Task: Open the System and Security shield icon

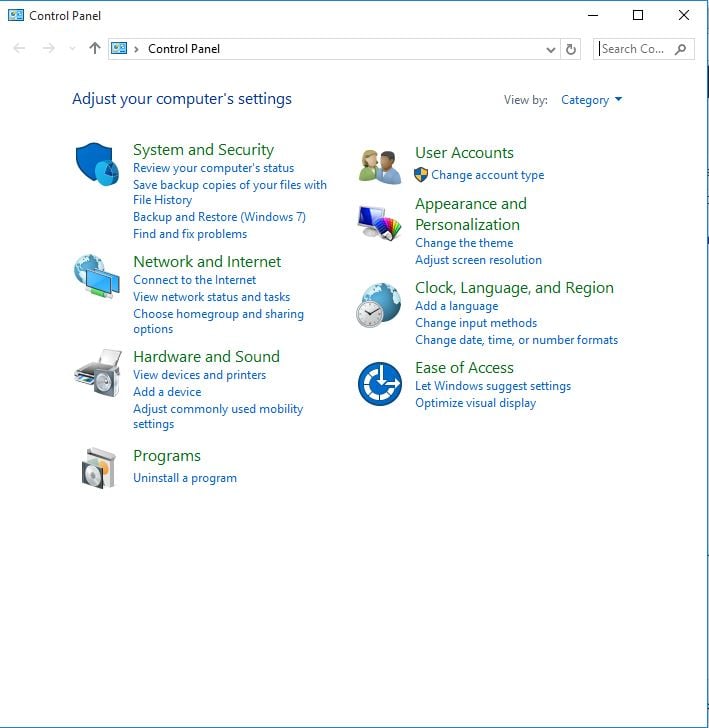Action: [98, 164]
